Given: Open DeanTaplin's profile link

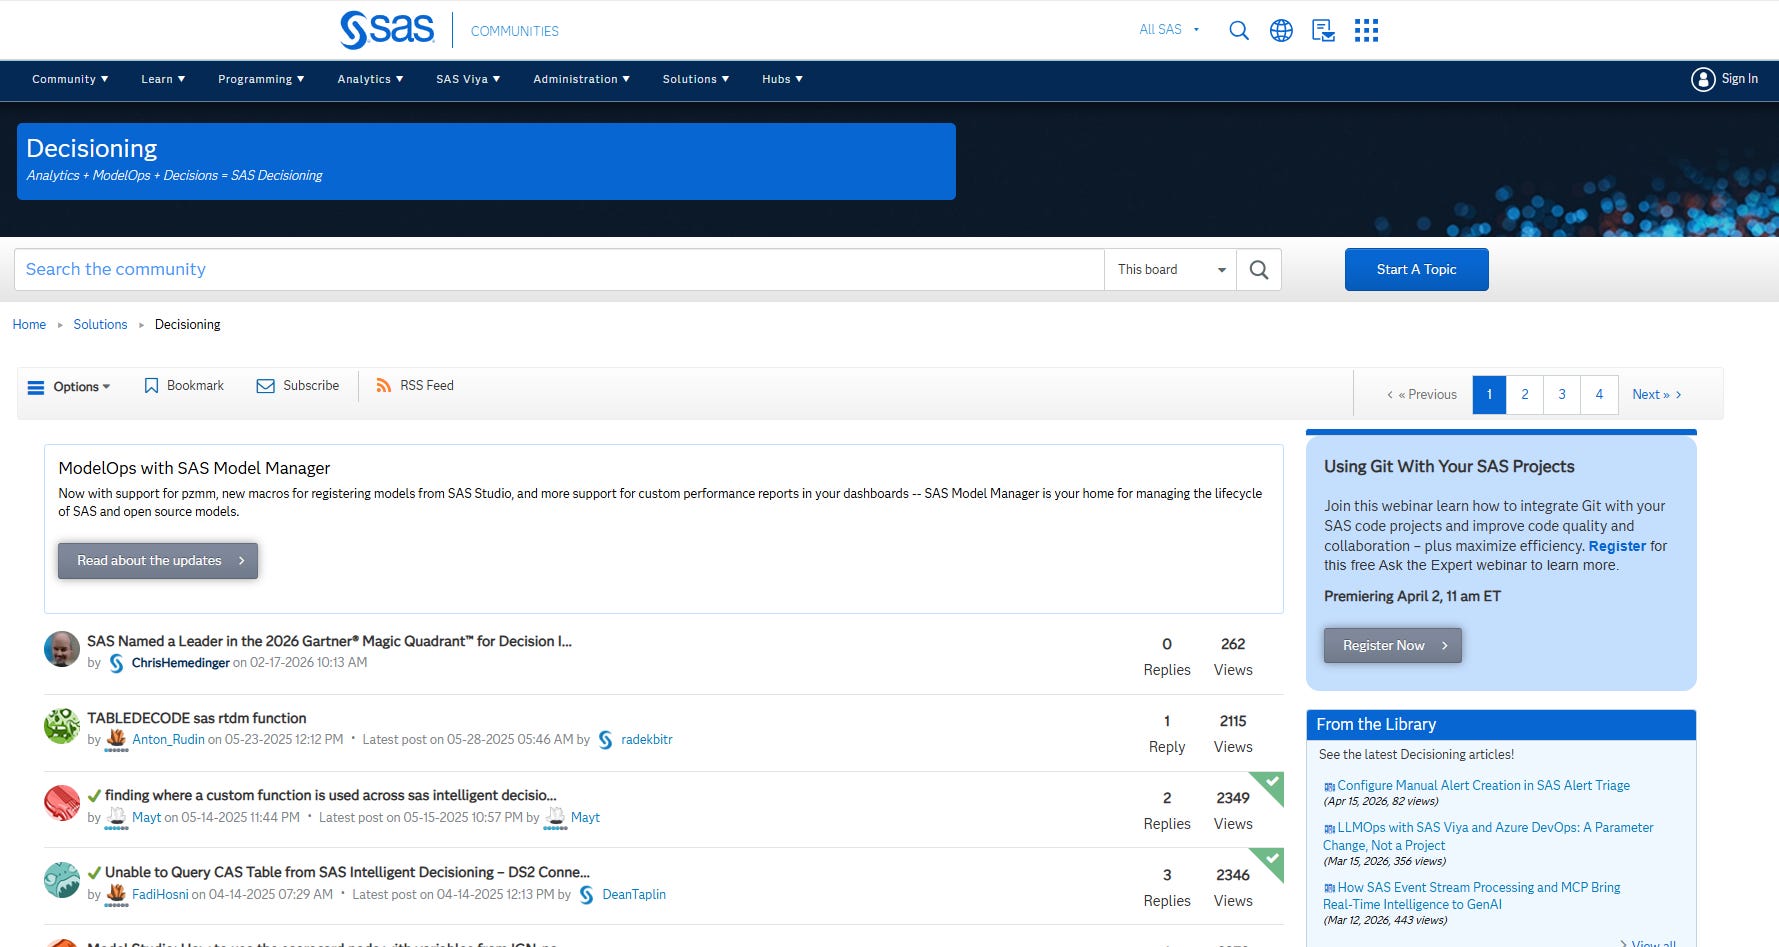Looking at the screenshot, I should pyautogui.click(x=634, y=895).
